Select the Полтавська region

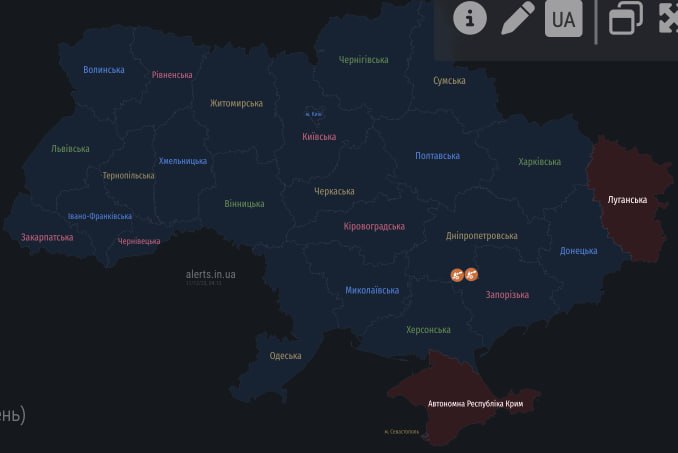pyautogui.click(x=437, y=156)
